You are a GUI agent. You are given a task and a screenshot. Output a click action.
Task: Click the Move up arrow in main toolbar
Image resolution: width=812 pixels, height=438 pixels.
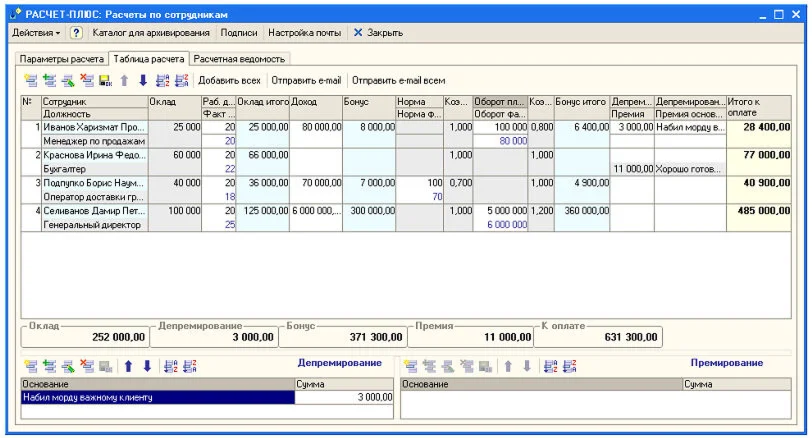(x=125, y=80)
